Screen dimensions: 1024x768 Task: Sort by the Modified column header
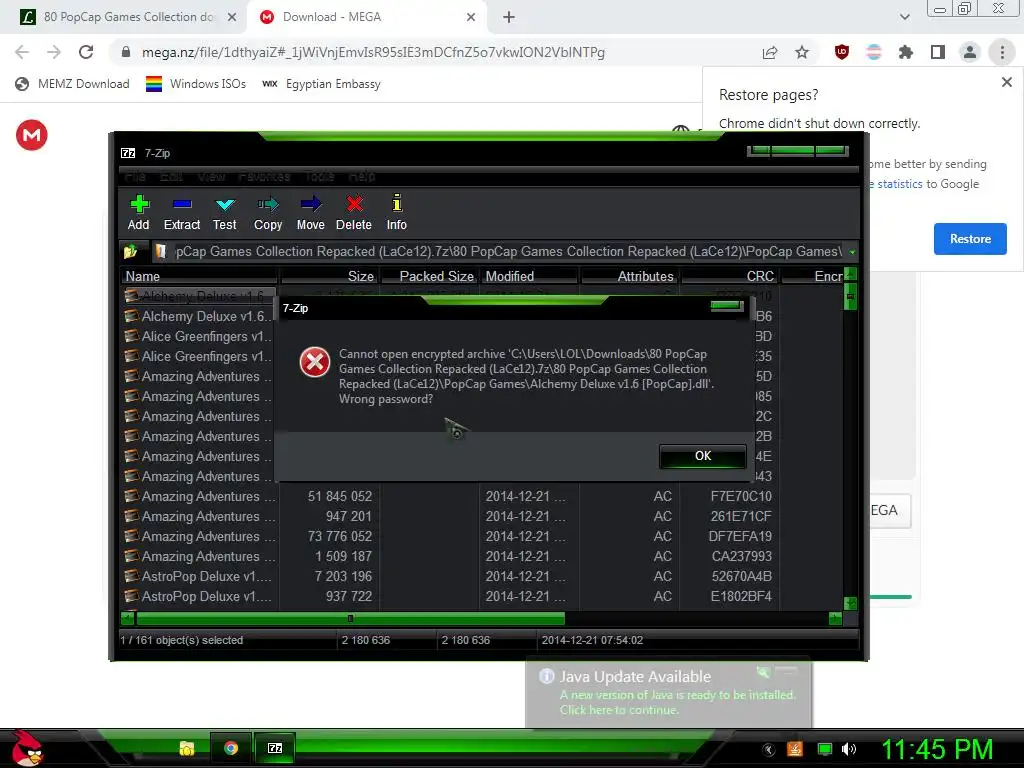pos(530,276)
